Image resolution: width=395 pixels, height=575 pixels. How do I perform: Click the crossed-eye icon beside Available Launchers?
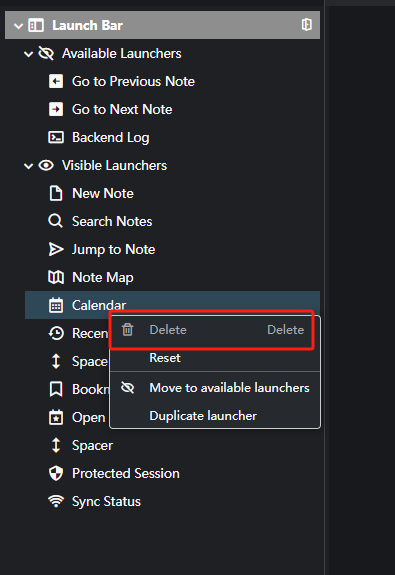46,54
